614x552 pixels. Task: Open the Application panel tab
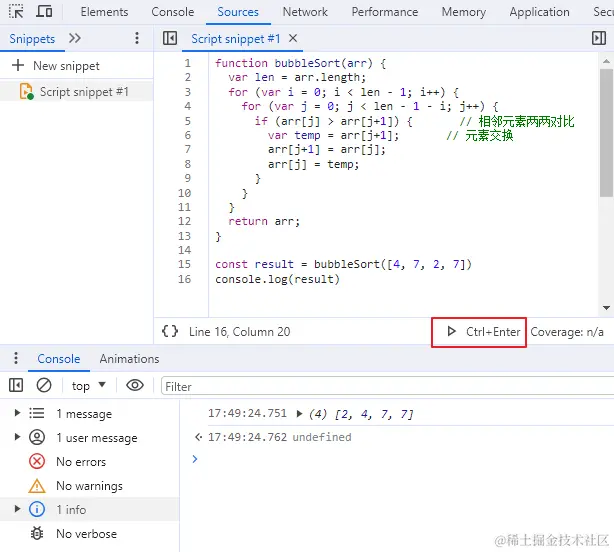(x=539, y=12)
